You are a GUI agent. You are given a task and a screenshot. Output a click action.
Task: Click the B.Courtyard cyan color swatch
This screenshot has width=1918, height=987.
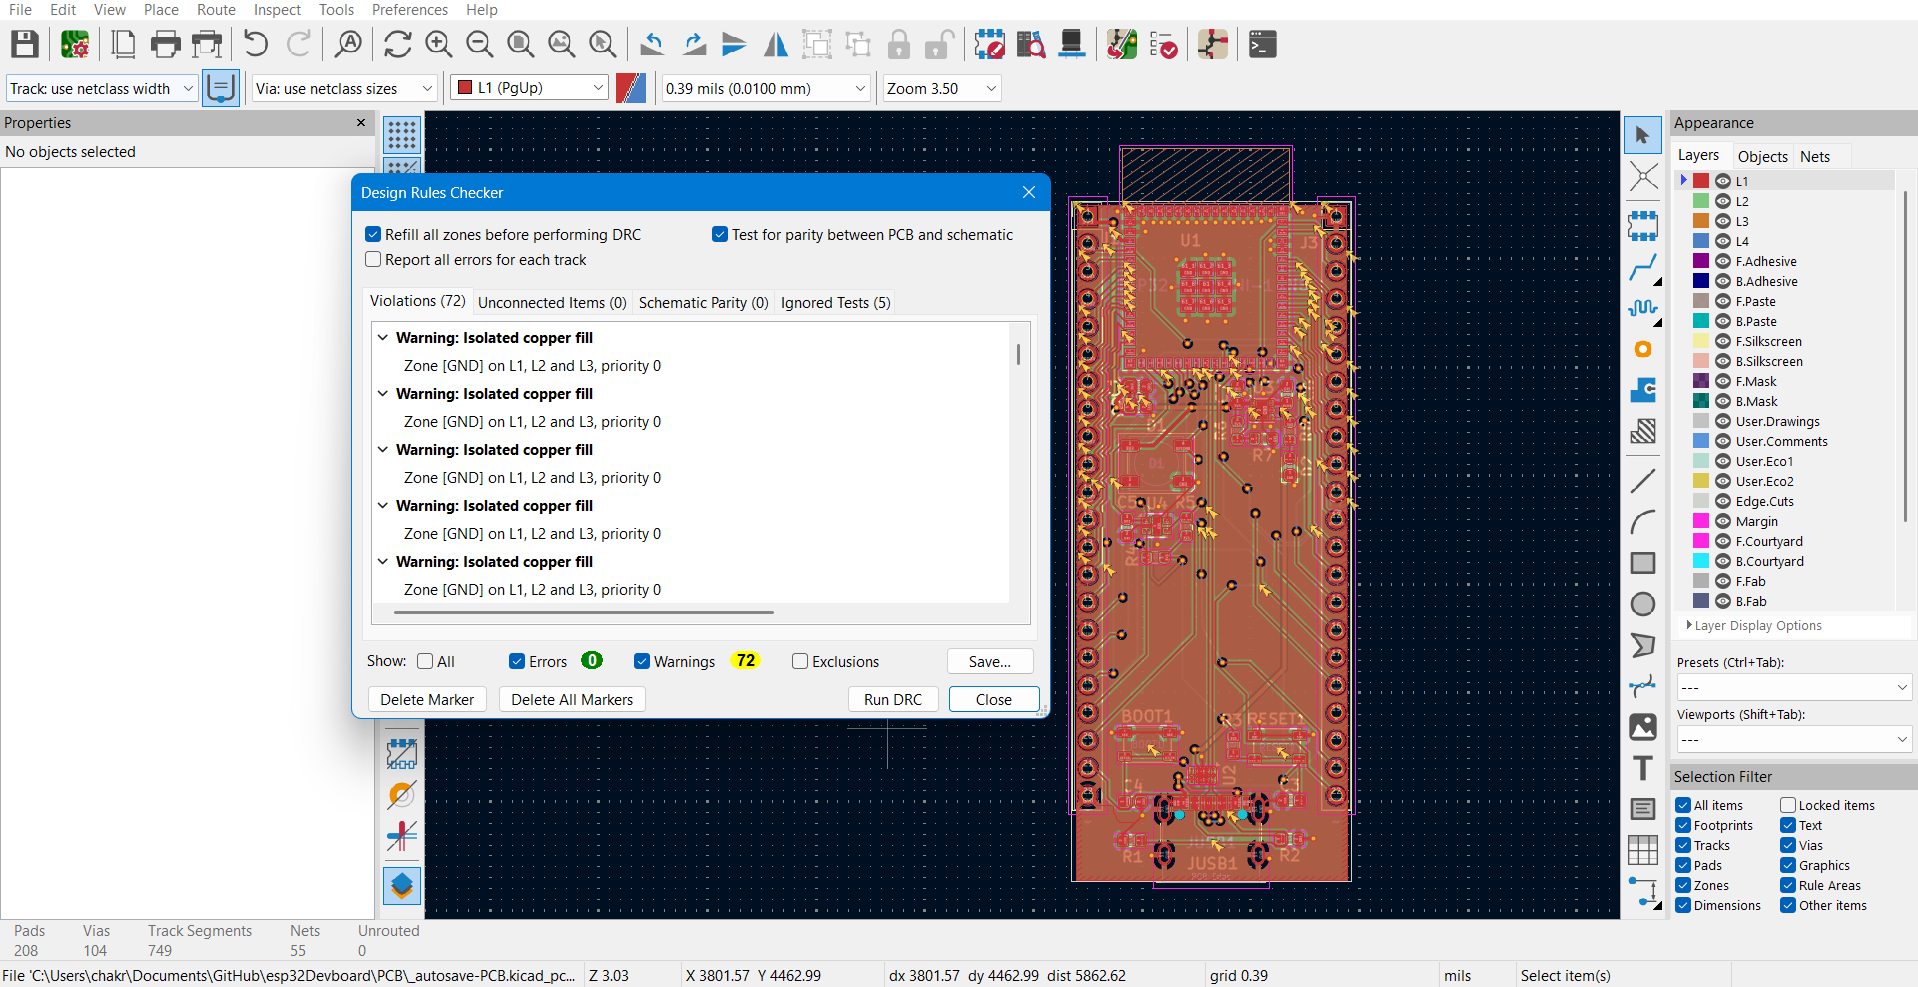click(x=1700, y=562)
